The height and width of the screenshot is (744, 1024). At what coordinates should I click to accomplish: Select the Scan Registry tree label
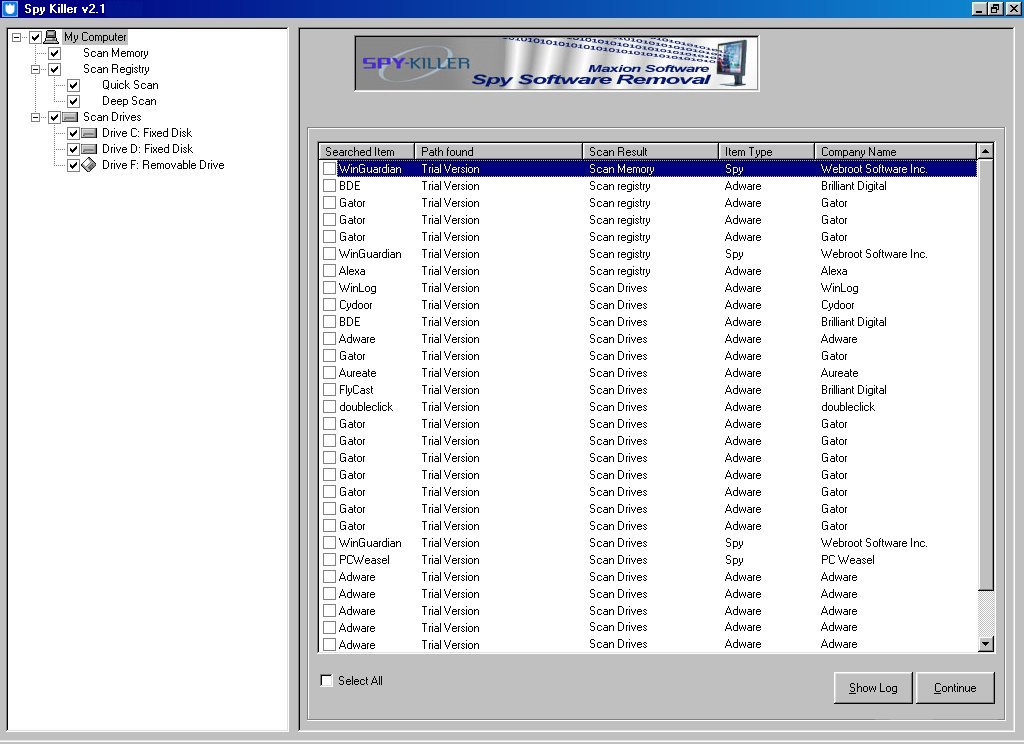116,69
